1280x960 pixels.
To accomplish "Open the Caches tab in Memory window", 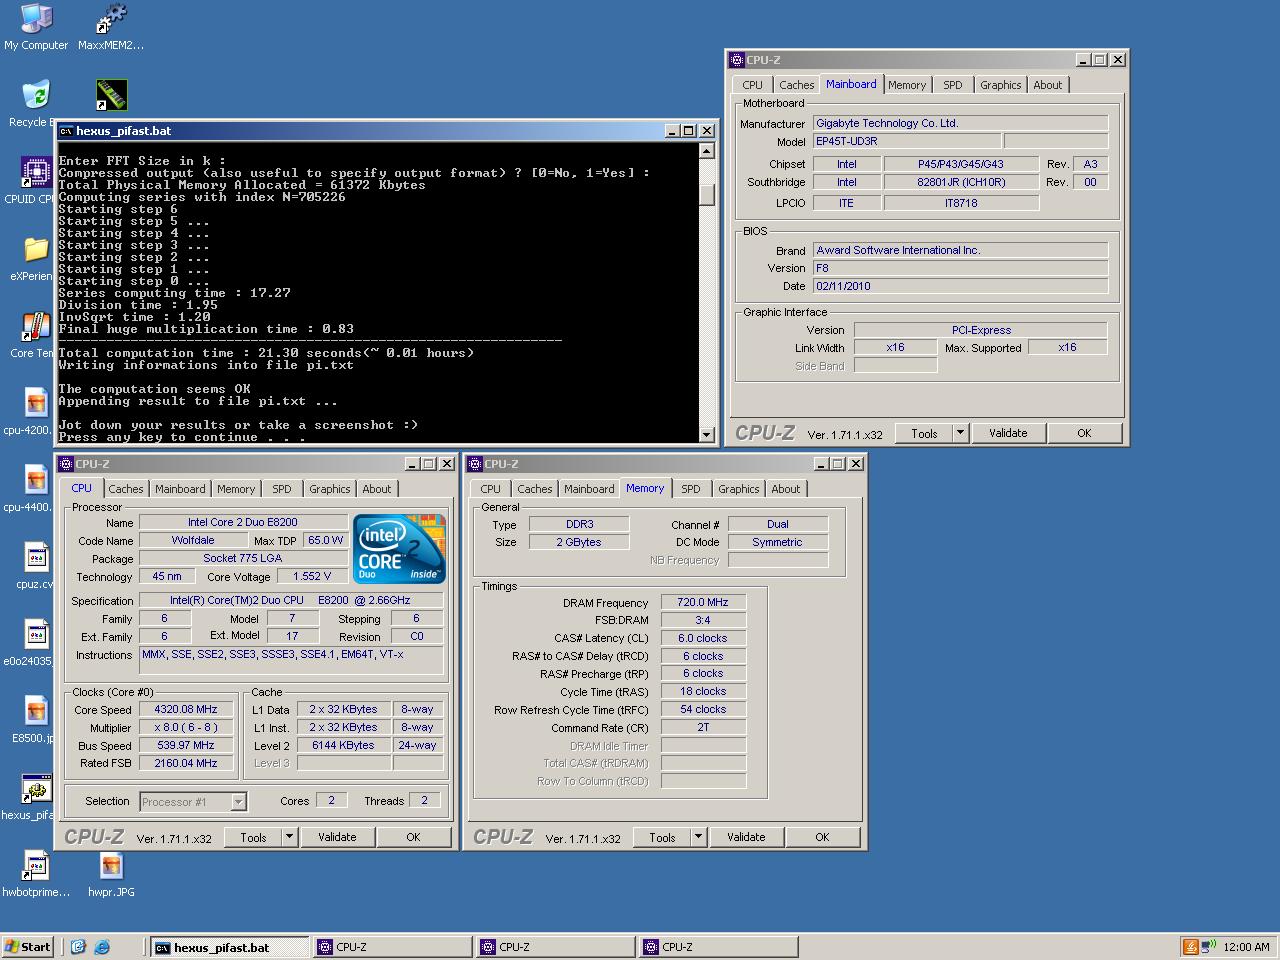I will [535, 489].
